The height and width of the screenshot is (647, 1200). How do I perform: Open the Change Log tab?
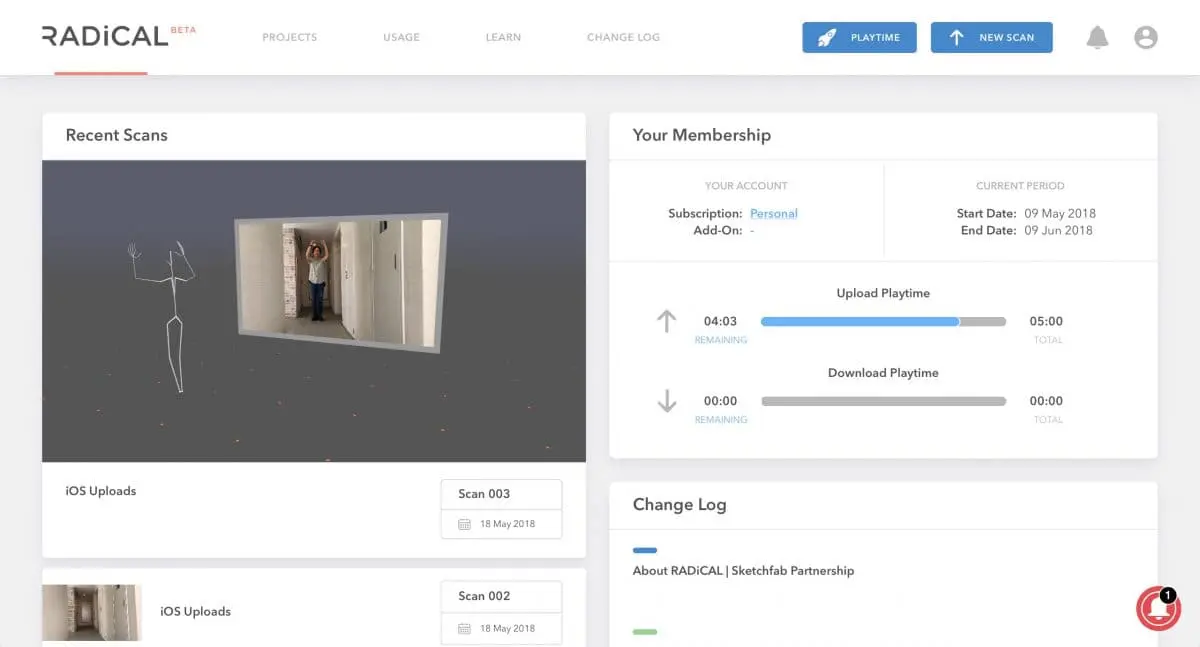pos(623,38)
